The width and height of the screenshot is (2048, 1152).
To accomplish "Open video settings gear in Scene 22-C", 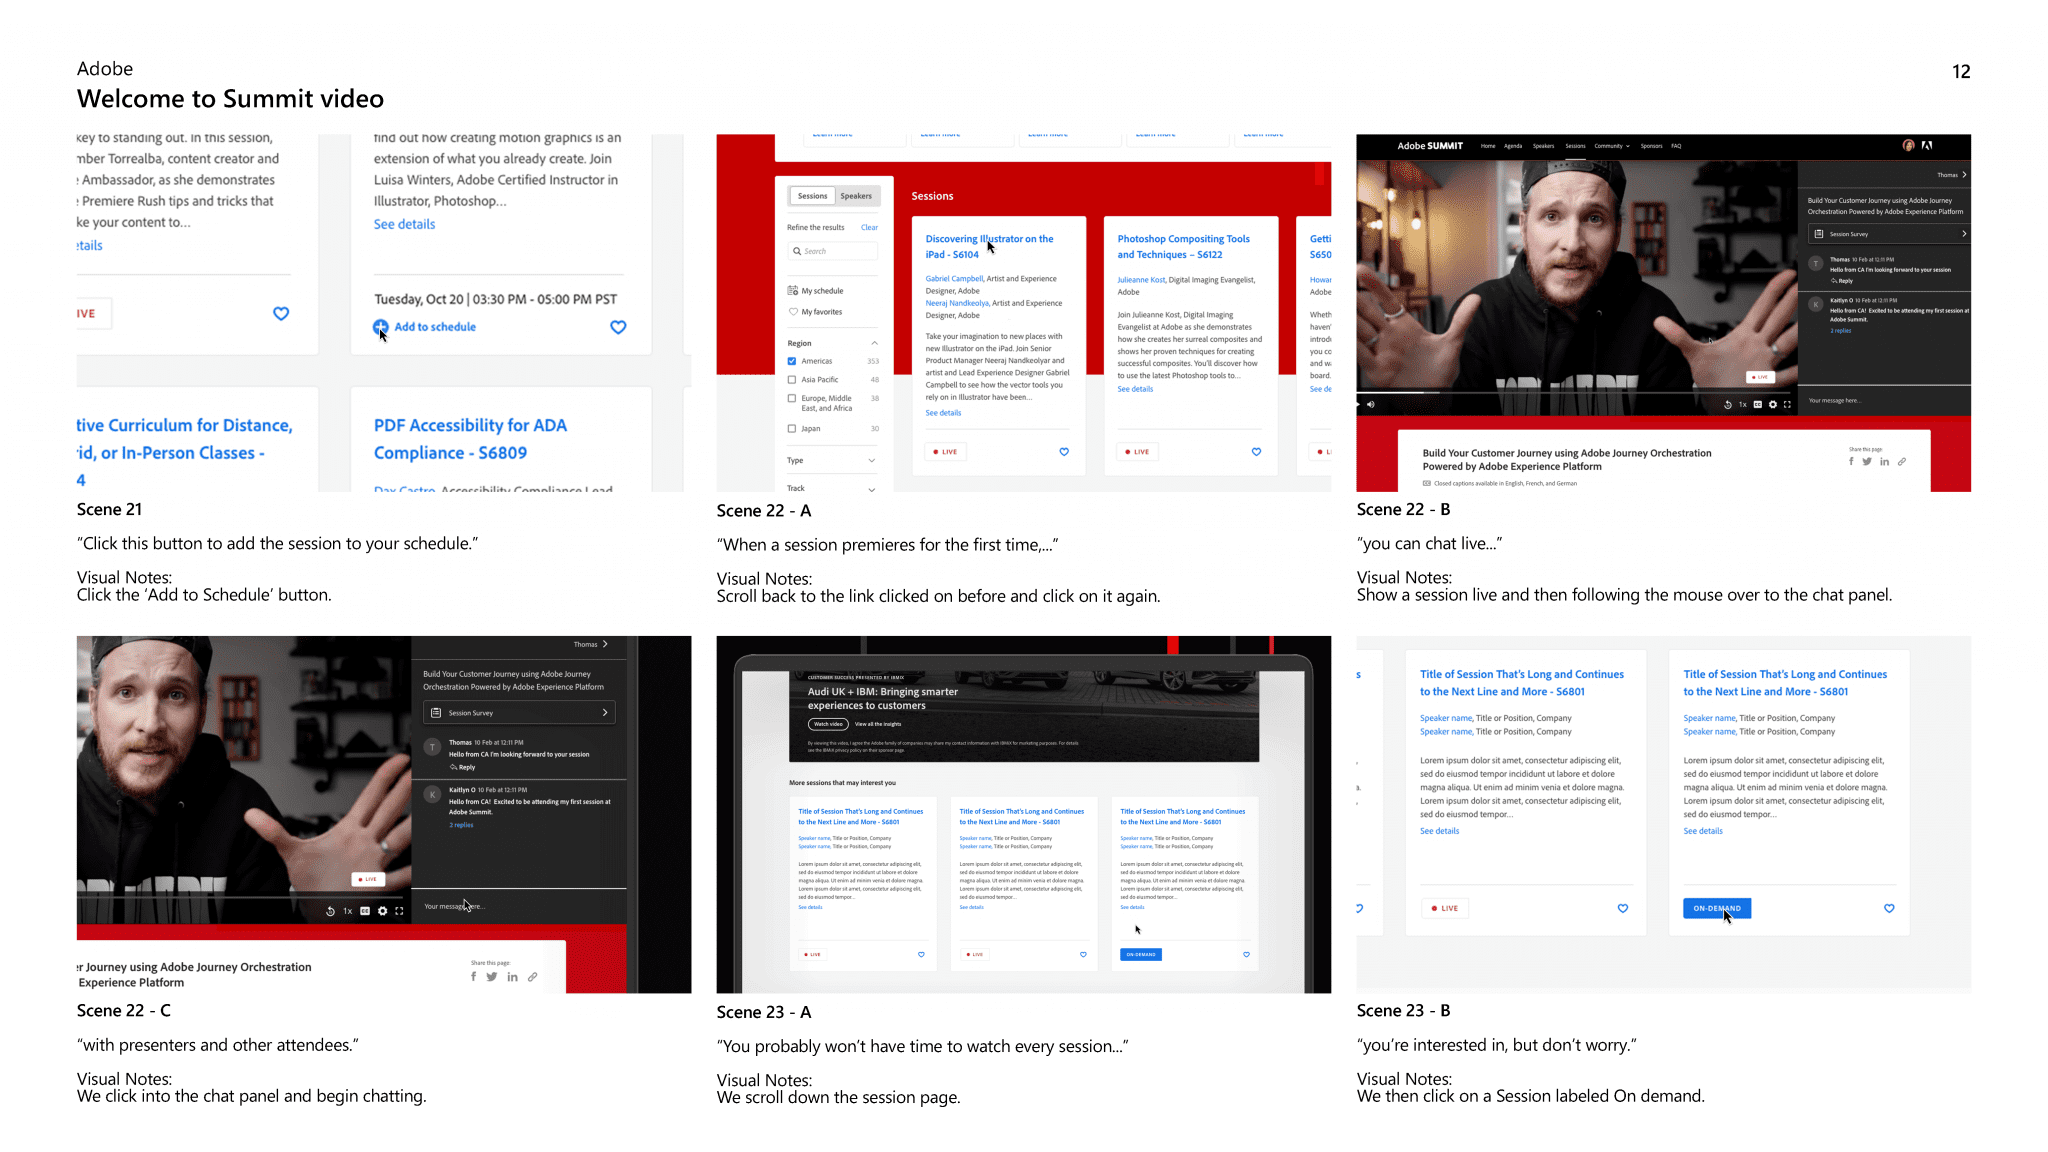I will pyautogui.click(x=382, y=911).
